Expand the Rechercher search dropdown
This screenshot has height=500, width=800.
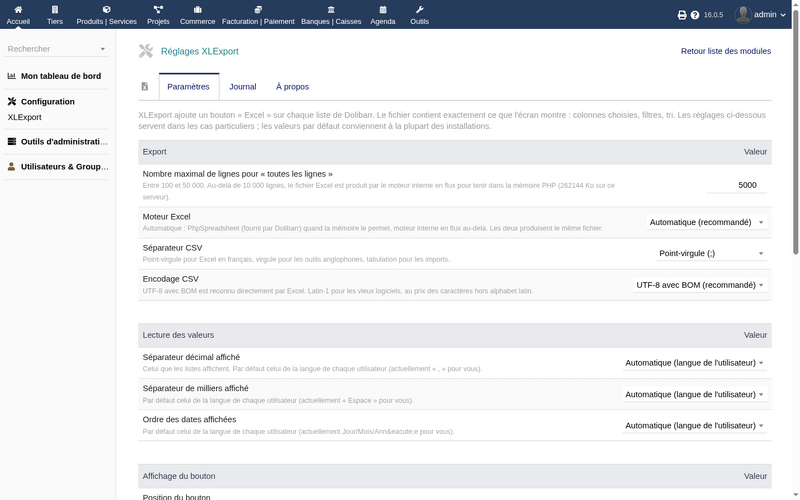[x=103, y=49]
